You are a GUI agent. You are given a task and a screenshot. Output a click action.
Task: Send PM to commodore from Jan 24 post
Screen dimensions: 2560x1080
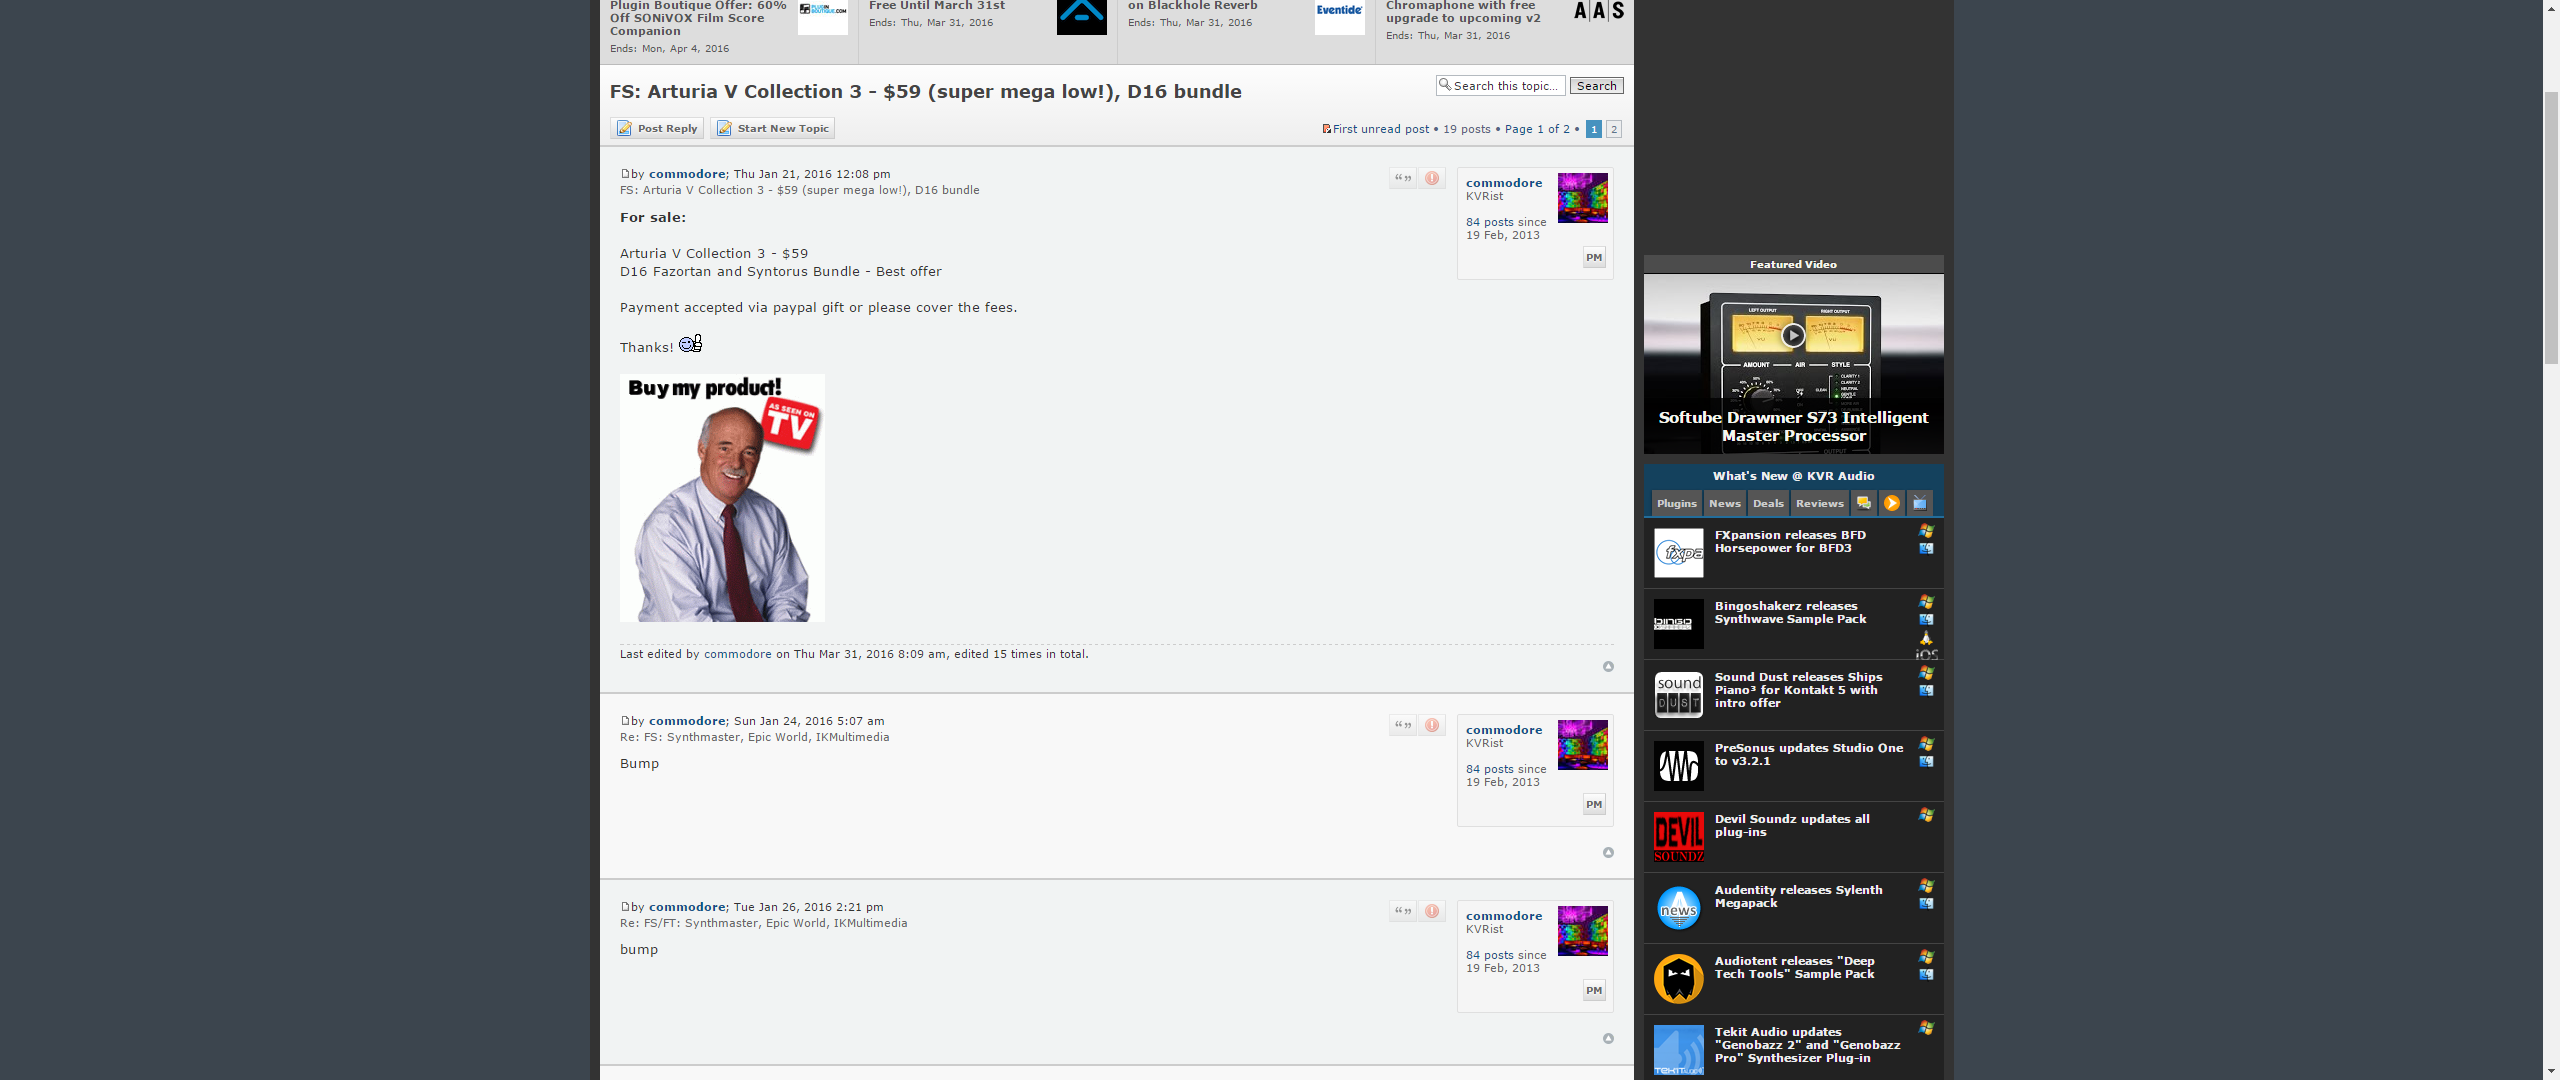[1594, 804]
